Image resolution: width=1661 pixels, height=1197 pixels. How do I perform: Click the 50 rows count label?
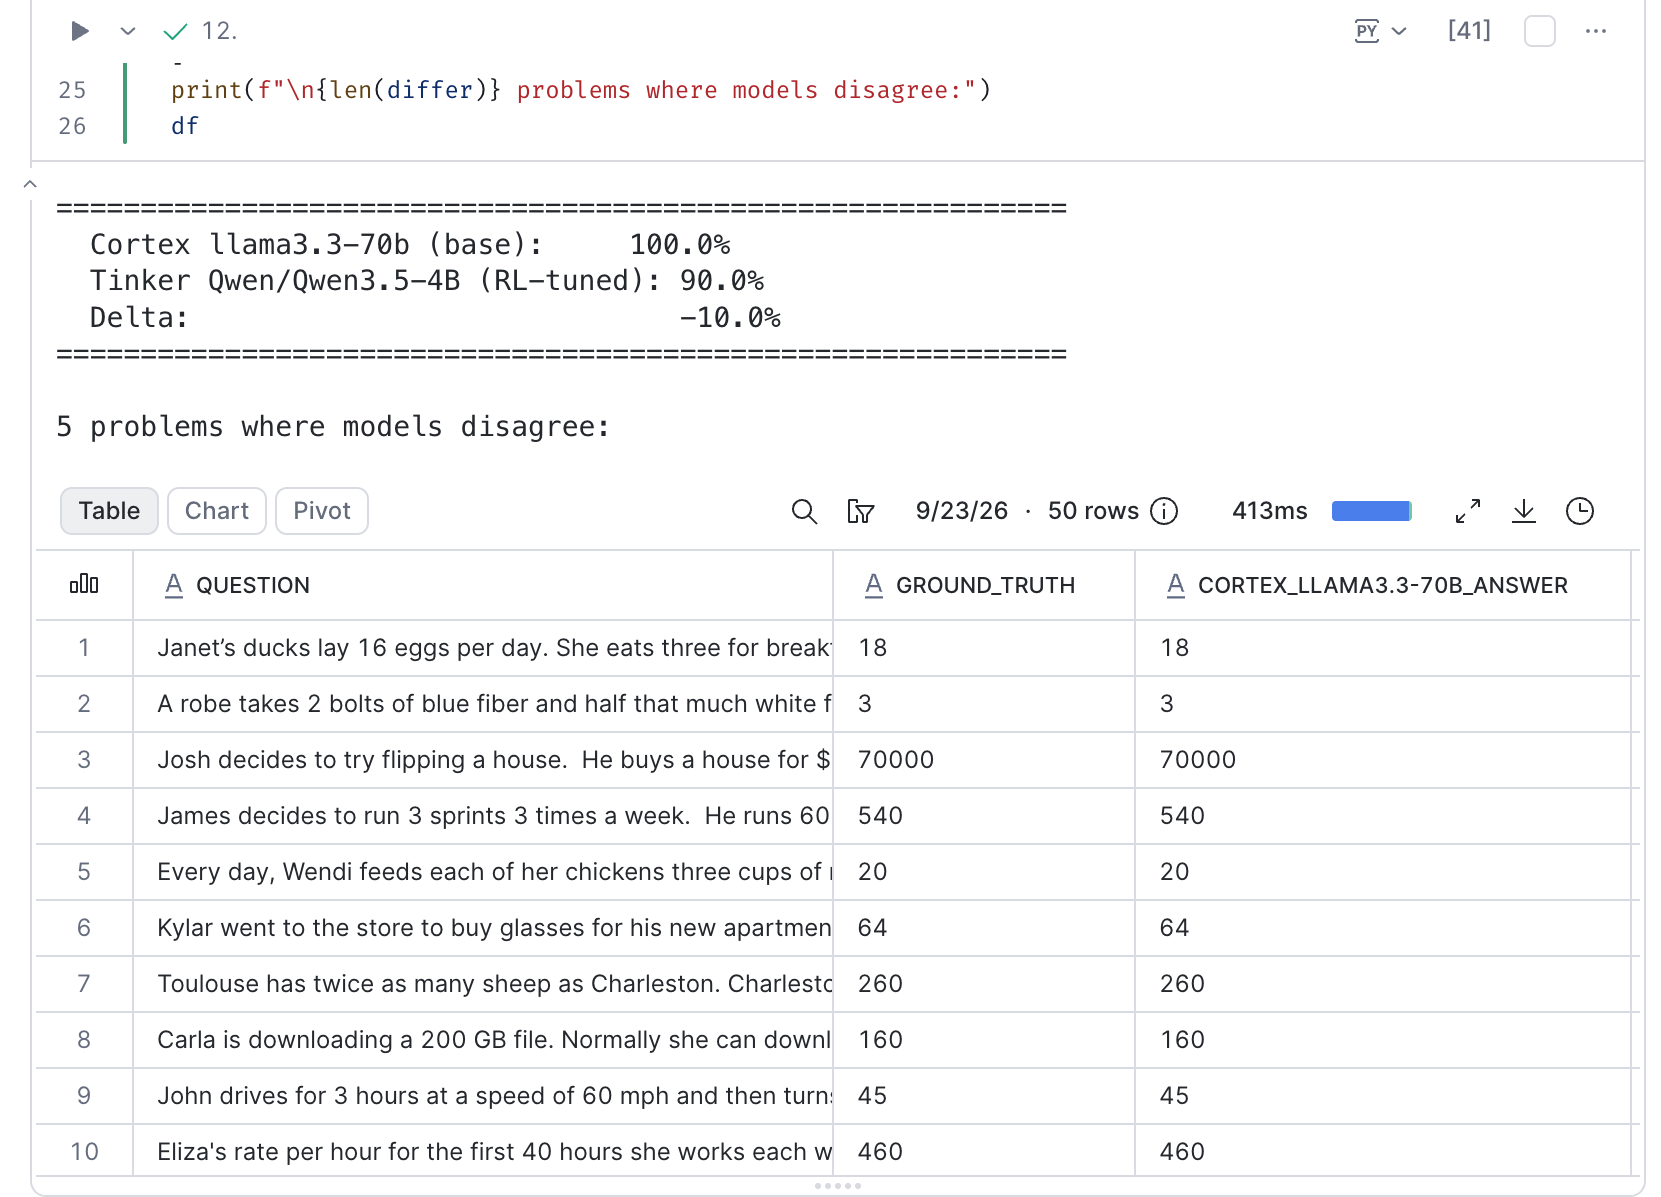click(1093, 511)
